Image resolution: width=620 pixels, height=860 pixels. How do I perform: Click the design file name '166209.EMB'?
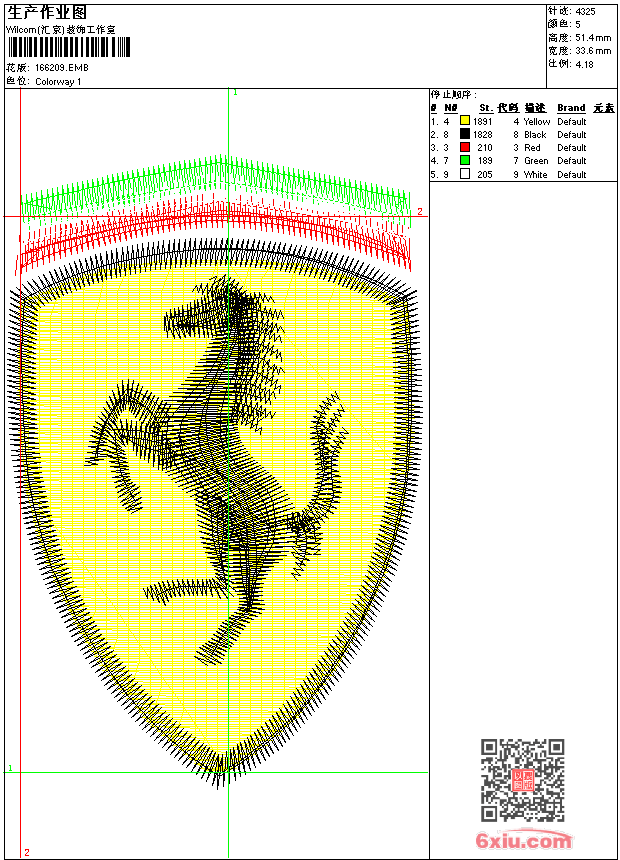coord(61,67)
